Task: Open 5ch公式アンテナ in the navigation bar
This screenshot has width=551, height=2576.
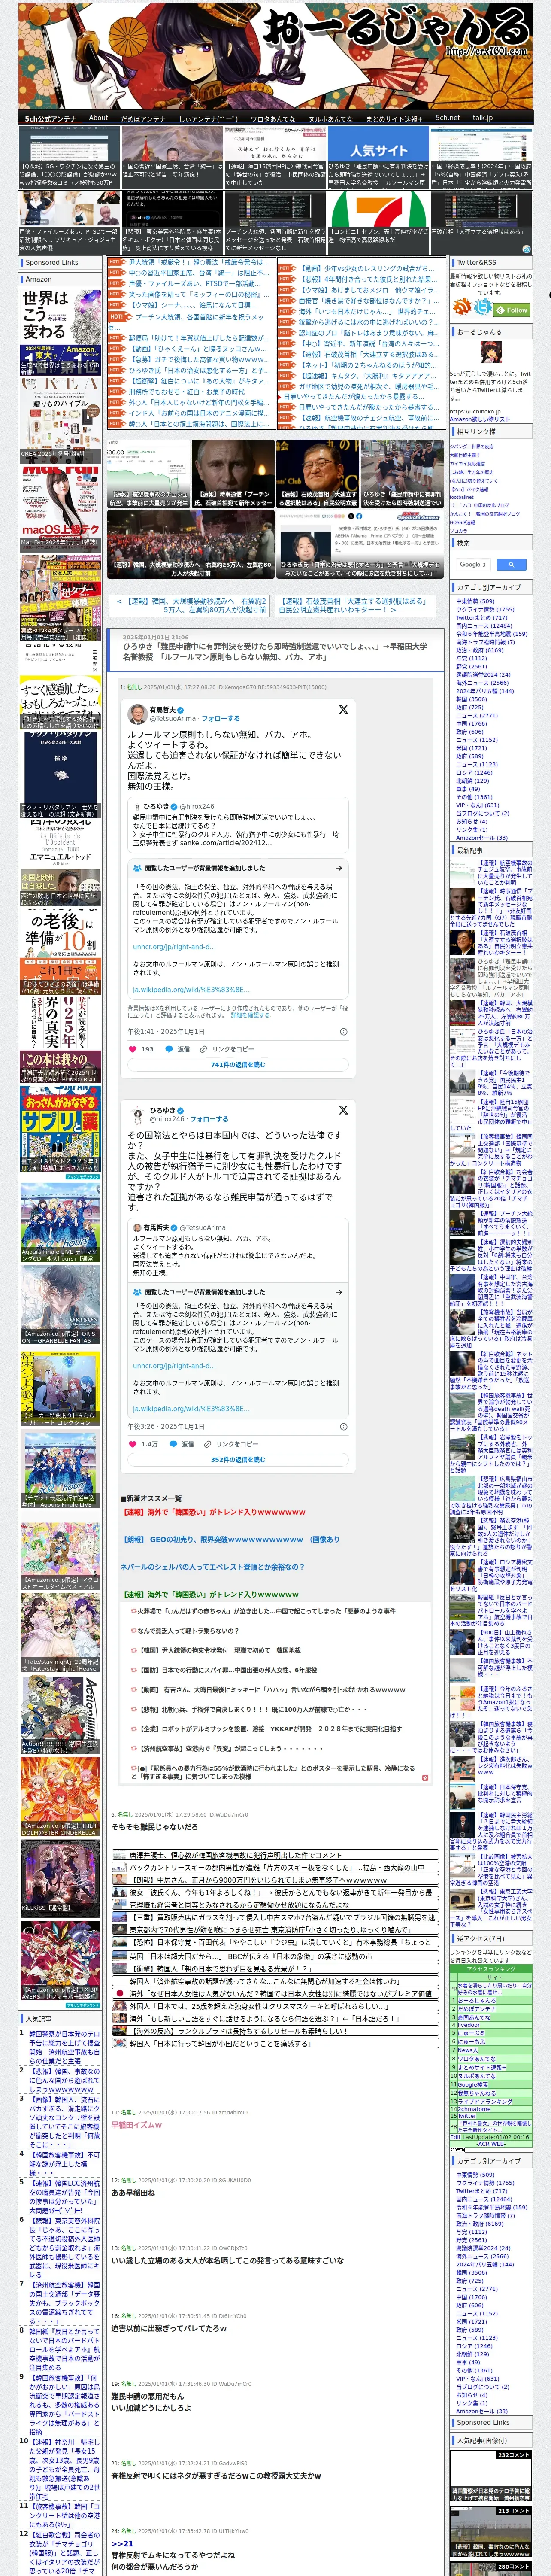Action: pos(50,118)
